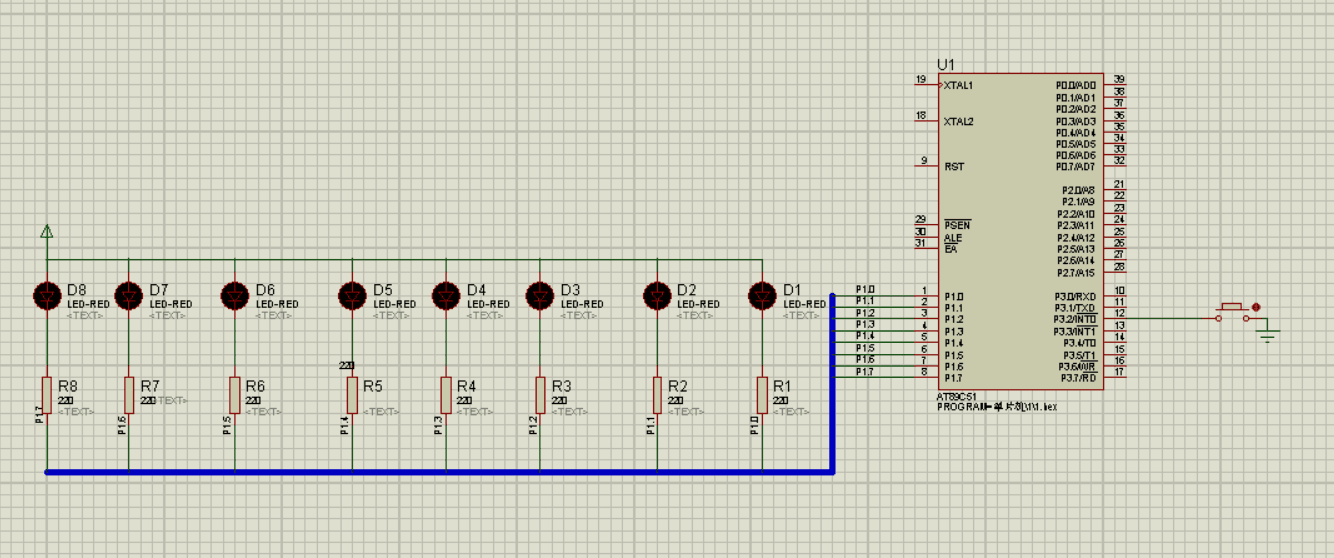Click the D8 reference label
This screenshot has height=558, width=1334.
(77, 290)
